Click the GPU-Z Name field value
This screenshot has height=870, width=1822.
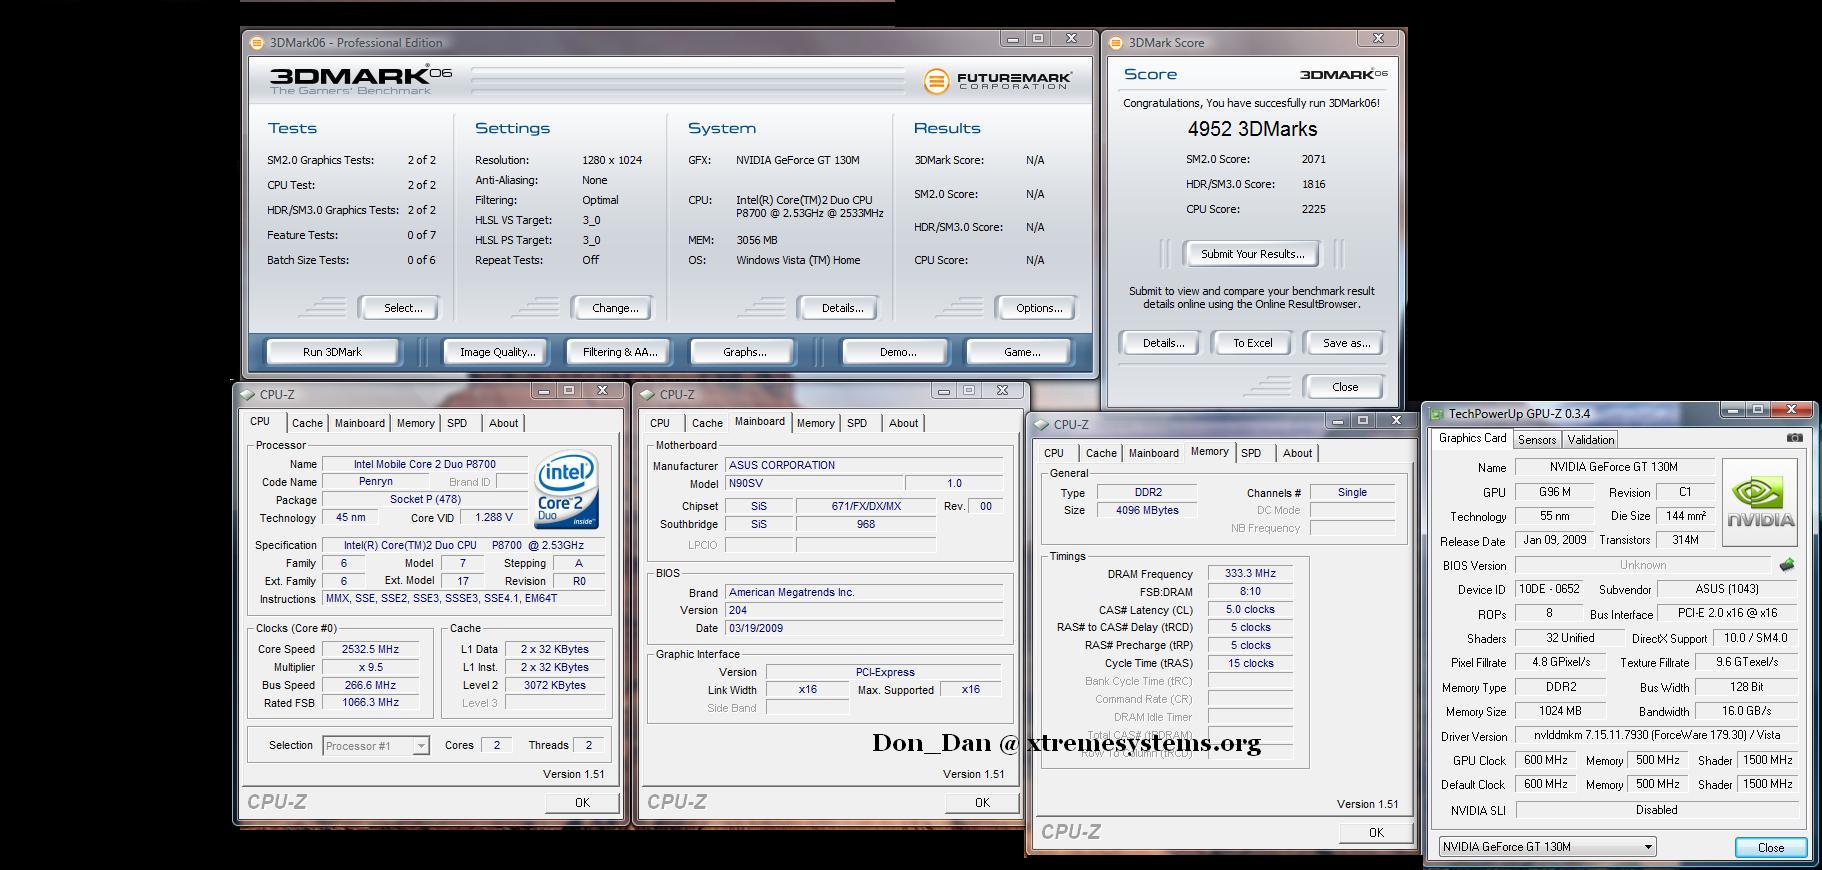click(x=1614, y=467)
